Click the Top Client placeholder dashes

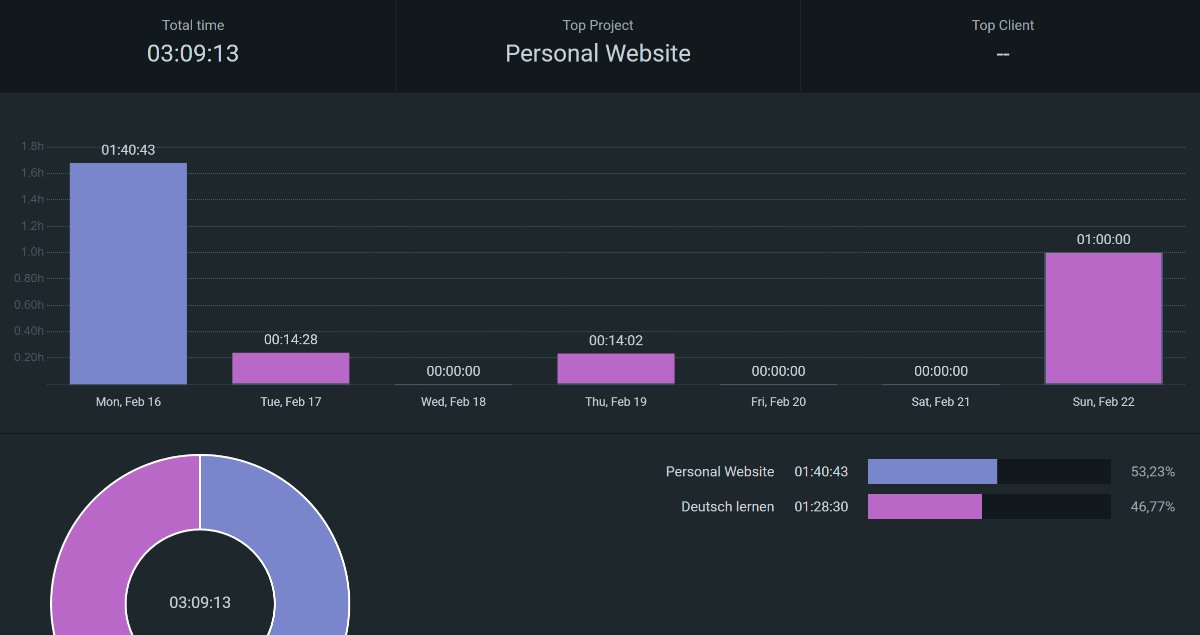(x=1003, y=54)
